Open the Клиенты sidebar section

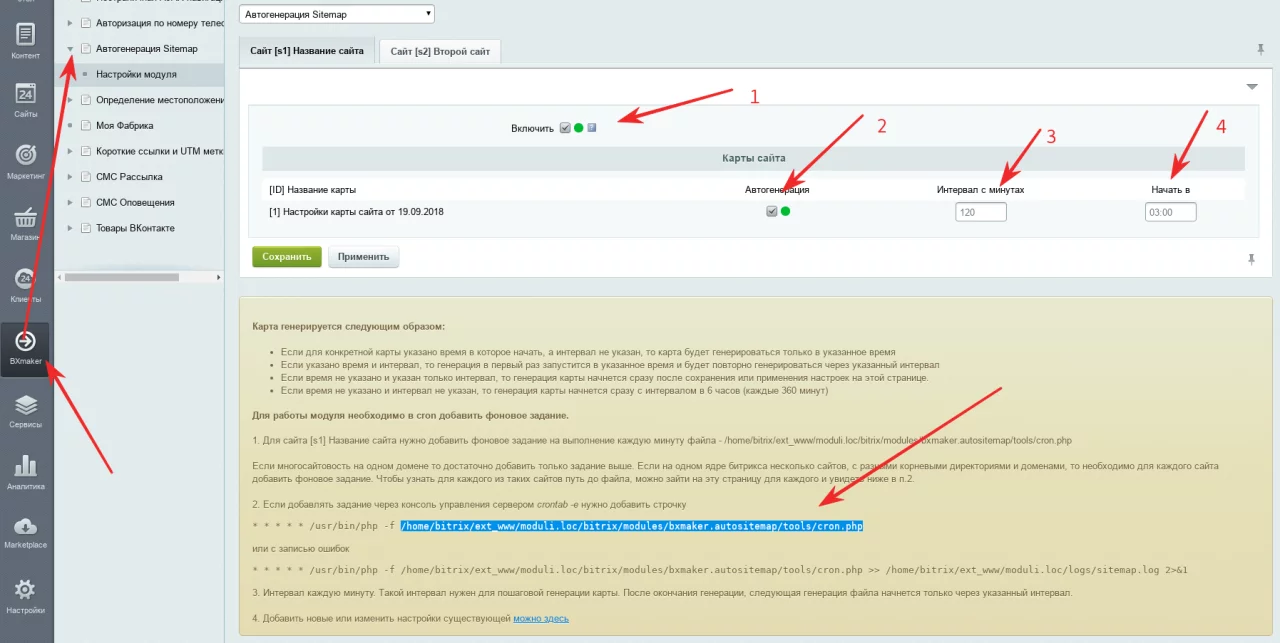pyautogui.click(x=26, y=284)
